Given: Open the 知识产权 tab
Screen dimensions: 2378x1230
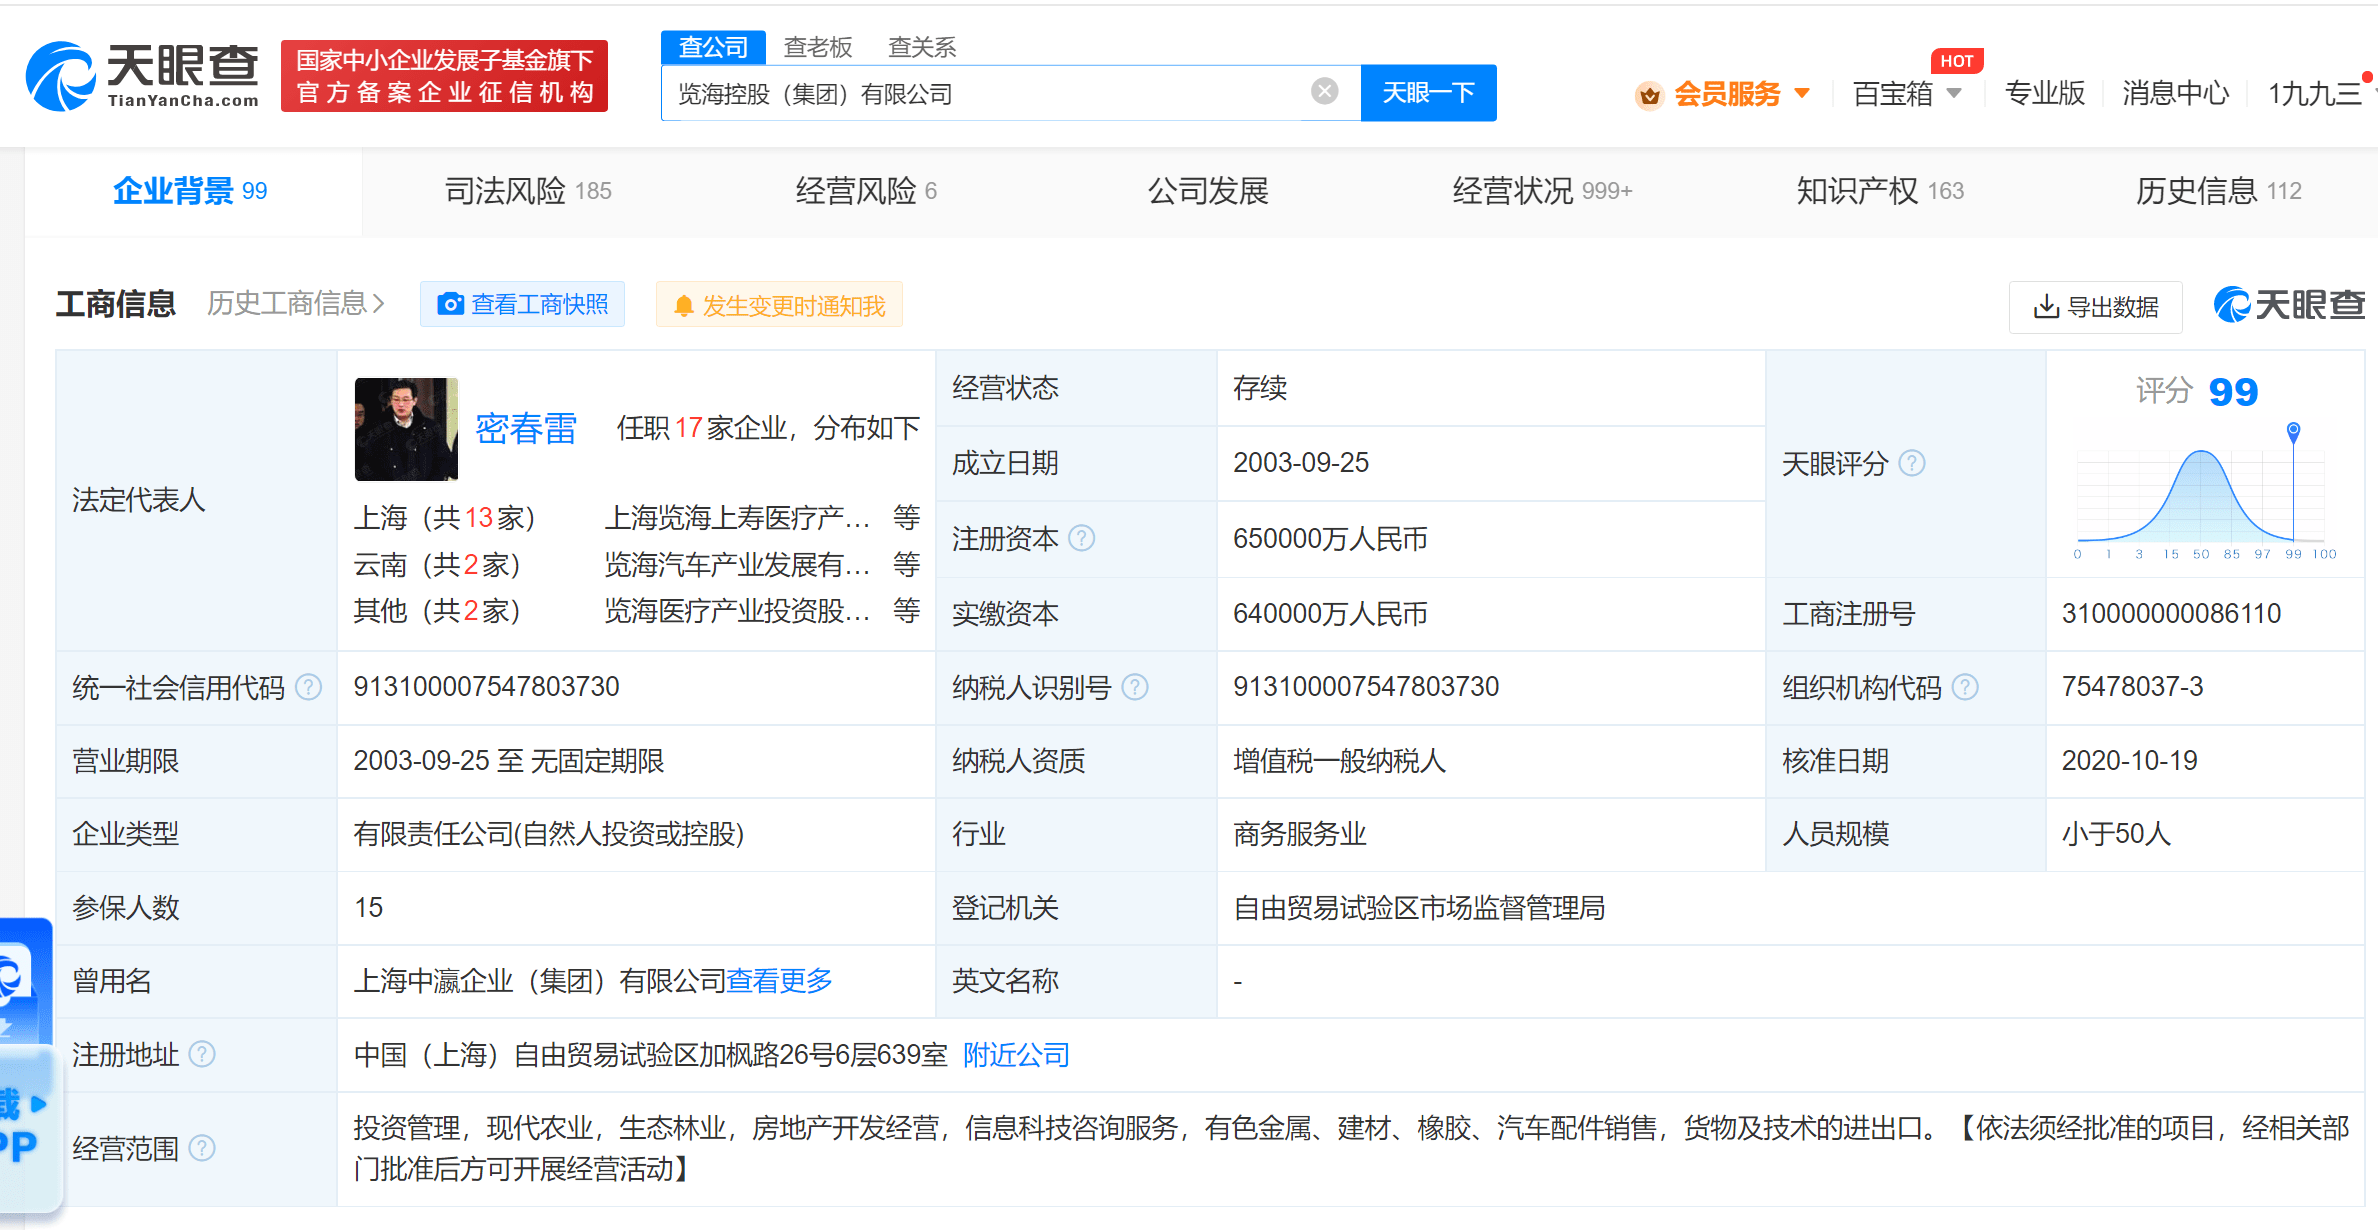Looking at the screenshot, I should point(1880,191).
